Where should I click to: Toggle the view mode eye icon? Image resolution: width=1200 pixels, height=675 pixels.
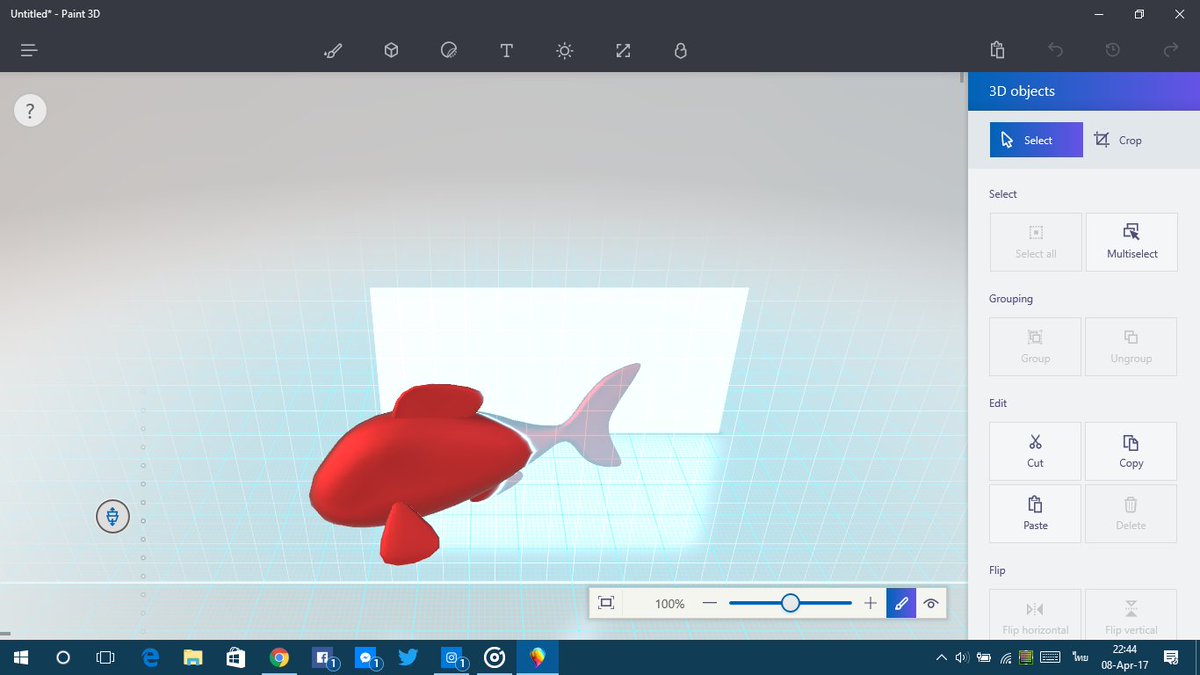931,603
